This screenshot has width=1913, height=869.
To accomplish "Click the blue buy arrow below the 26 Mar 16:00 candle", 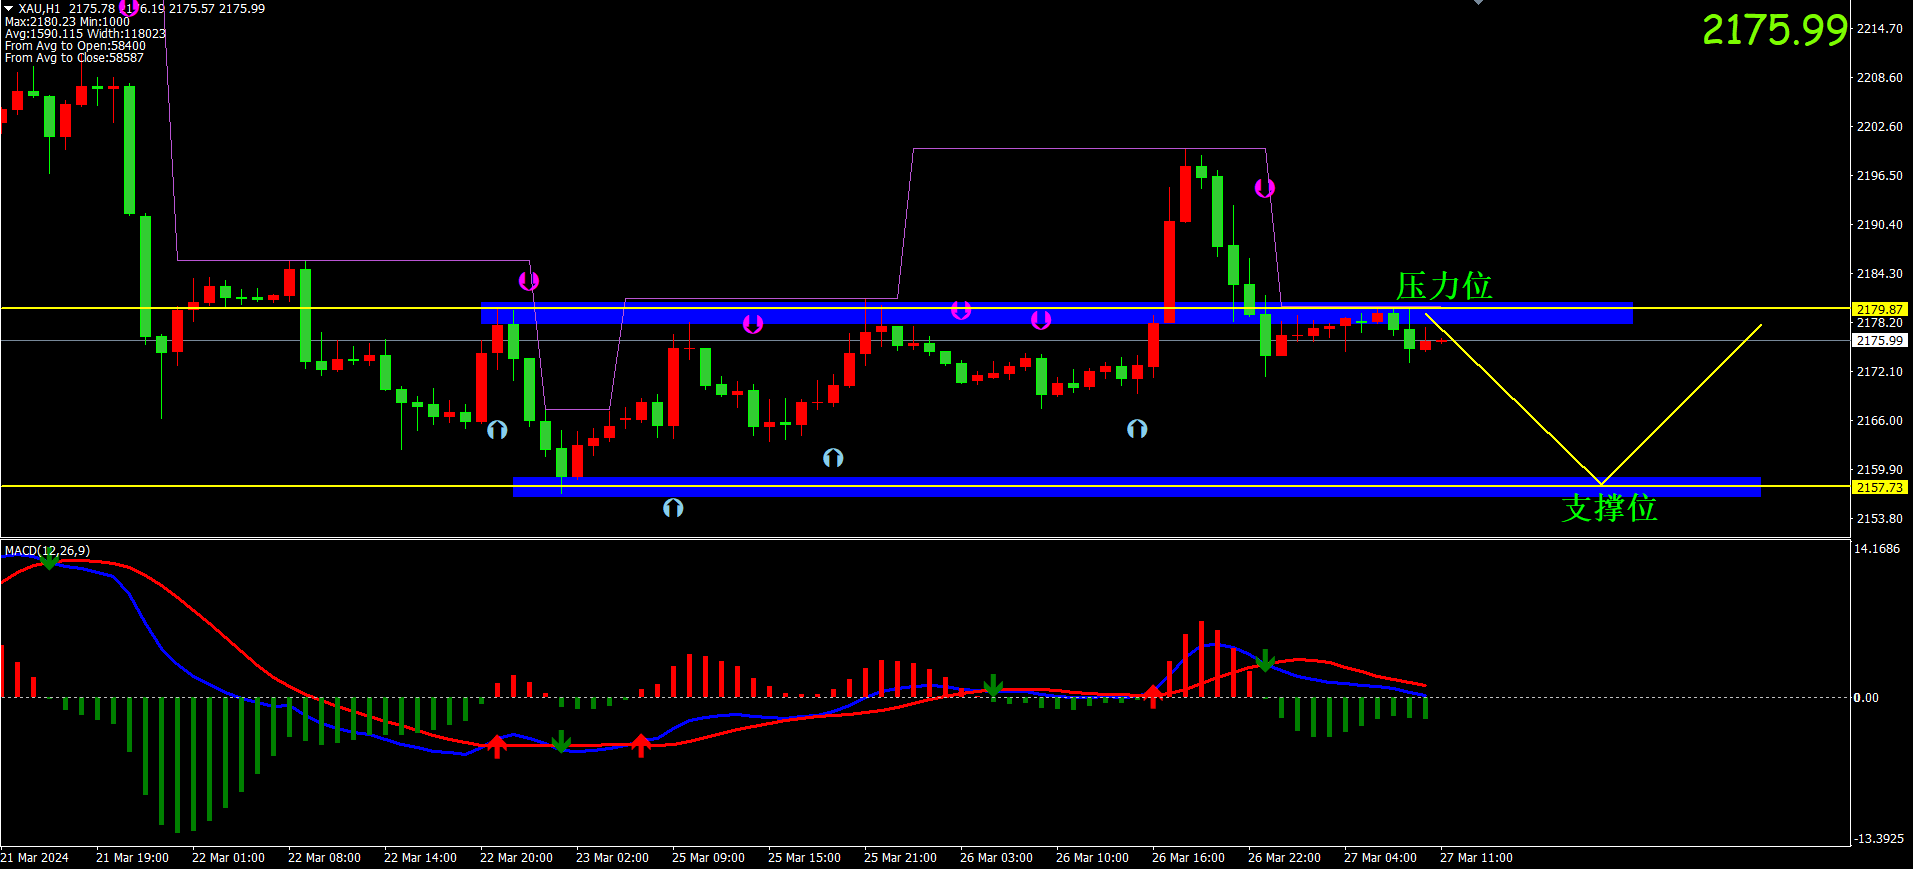I will point(1137,429).
